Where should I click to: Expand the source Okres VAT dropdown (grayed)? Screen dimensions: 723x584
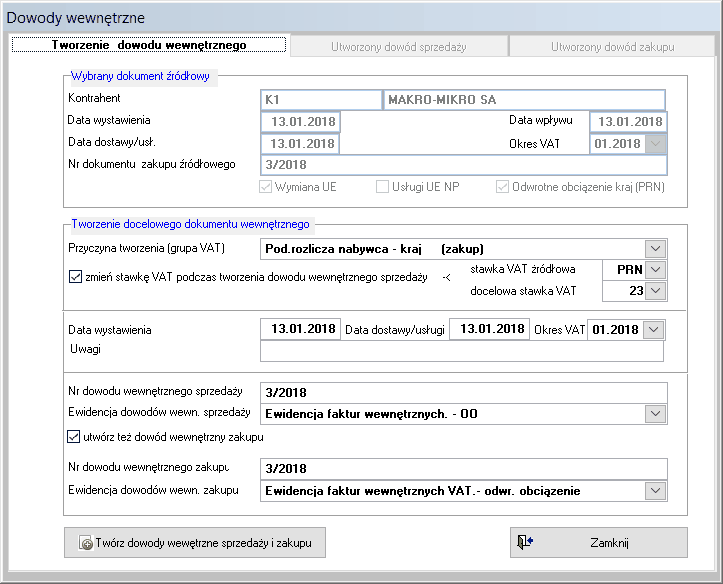click(655, 144)
